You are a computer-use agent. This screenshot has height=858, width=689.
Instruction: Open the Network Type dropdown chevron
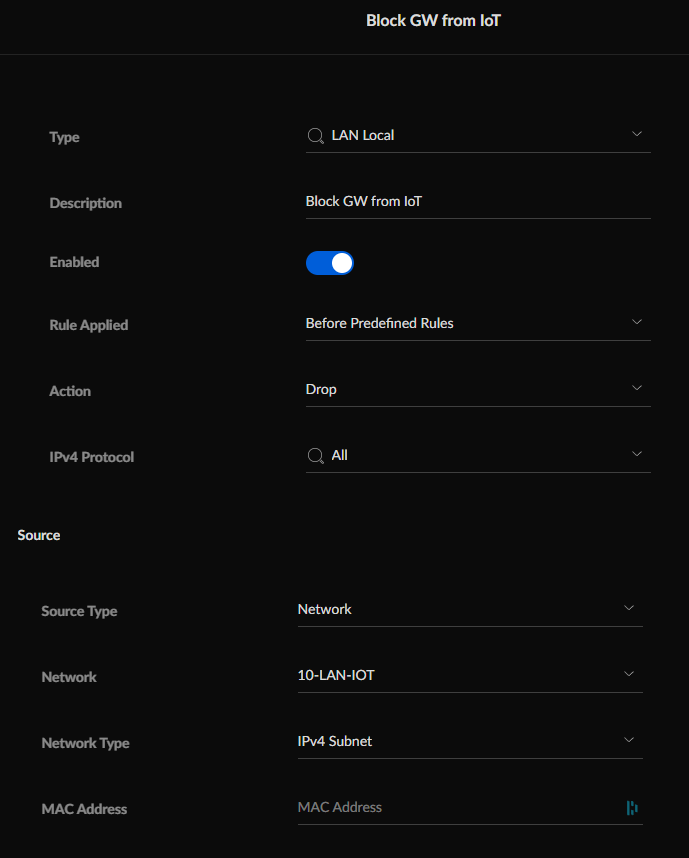click(x=629, y=740)
